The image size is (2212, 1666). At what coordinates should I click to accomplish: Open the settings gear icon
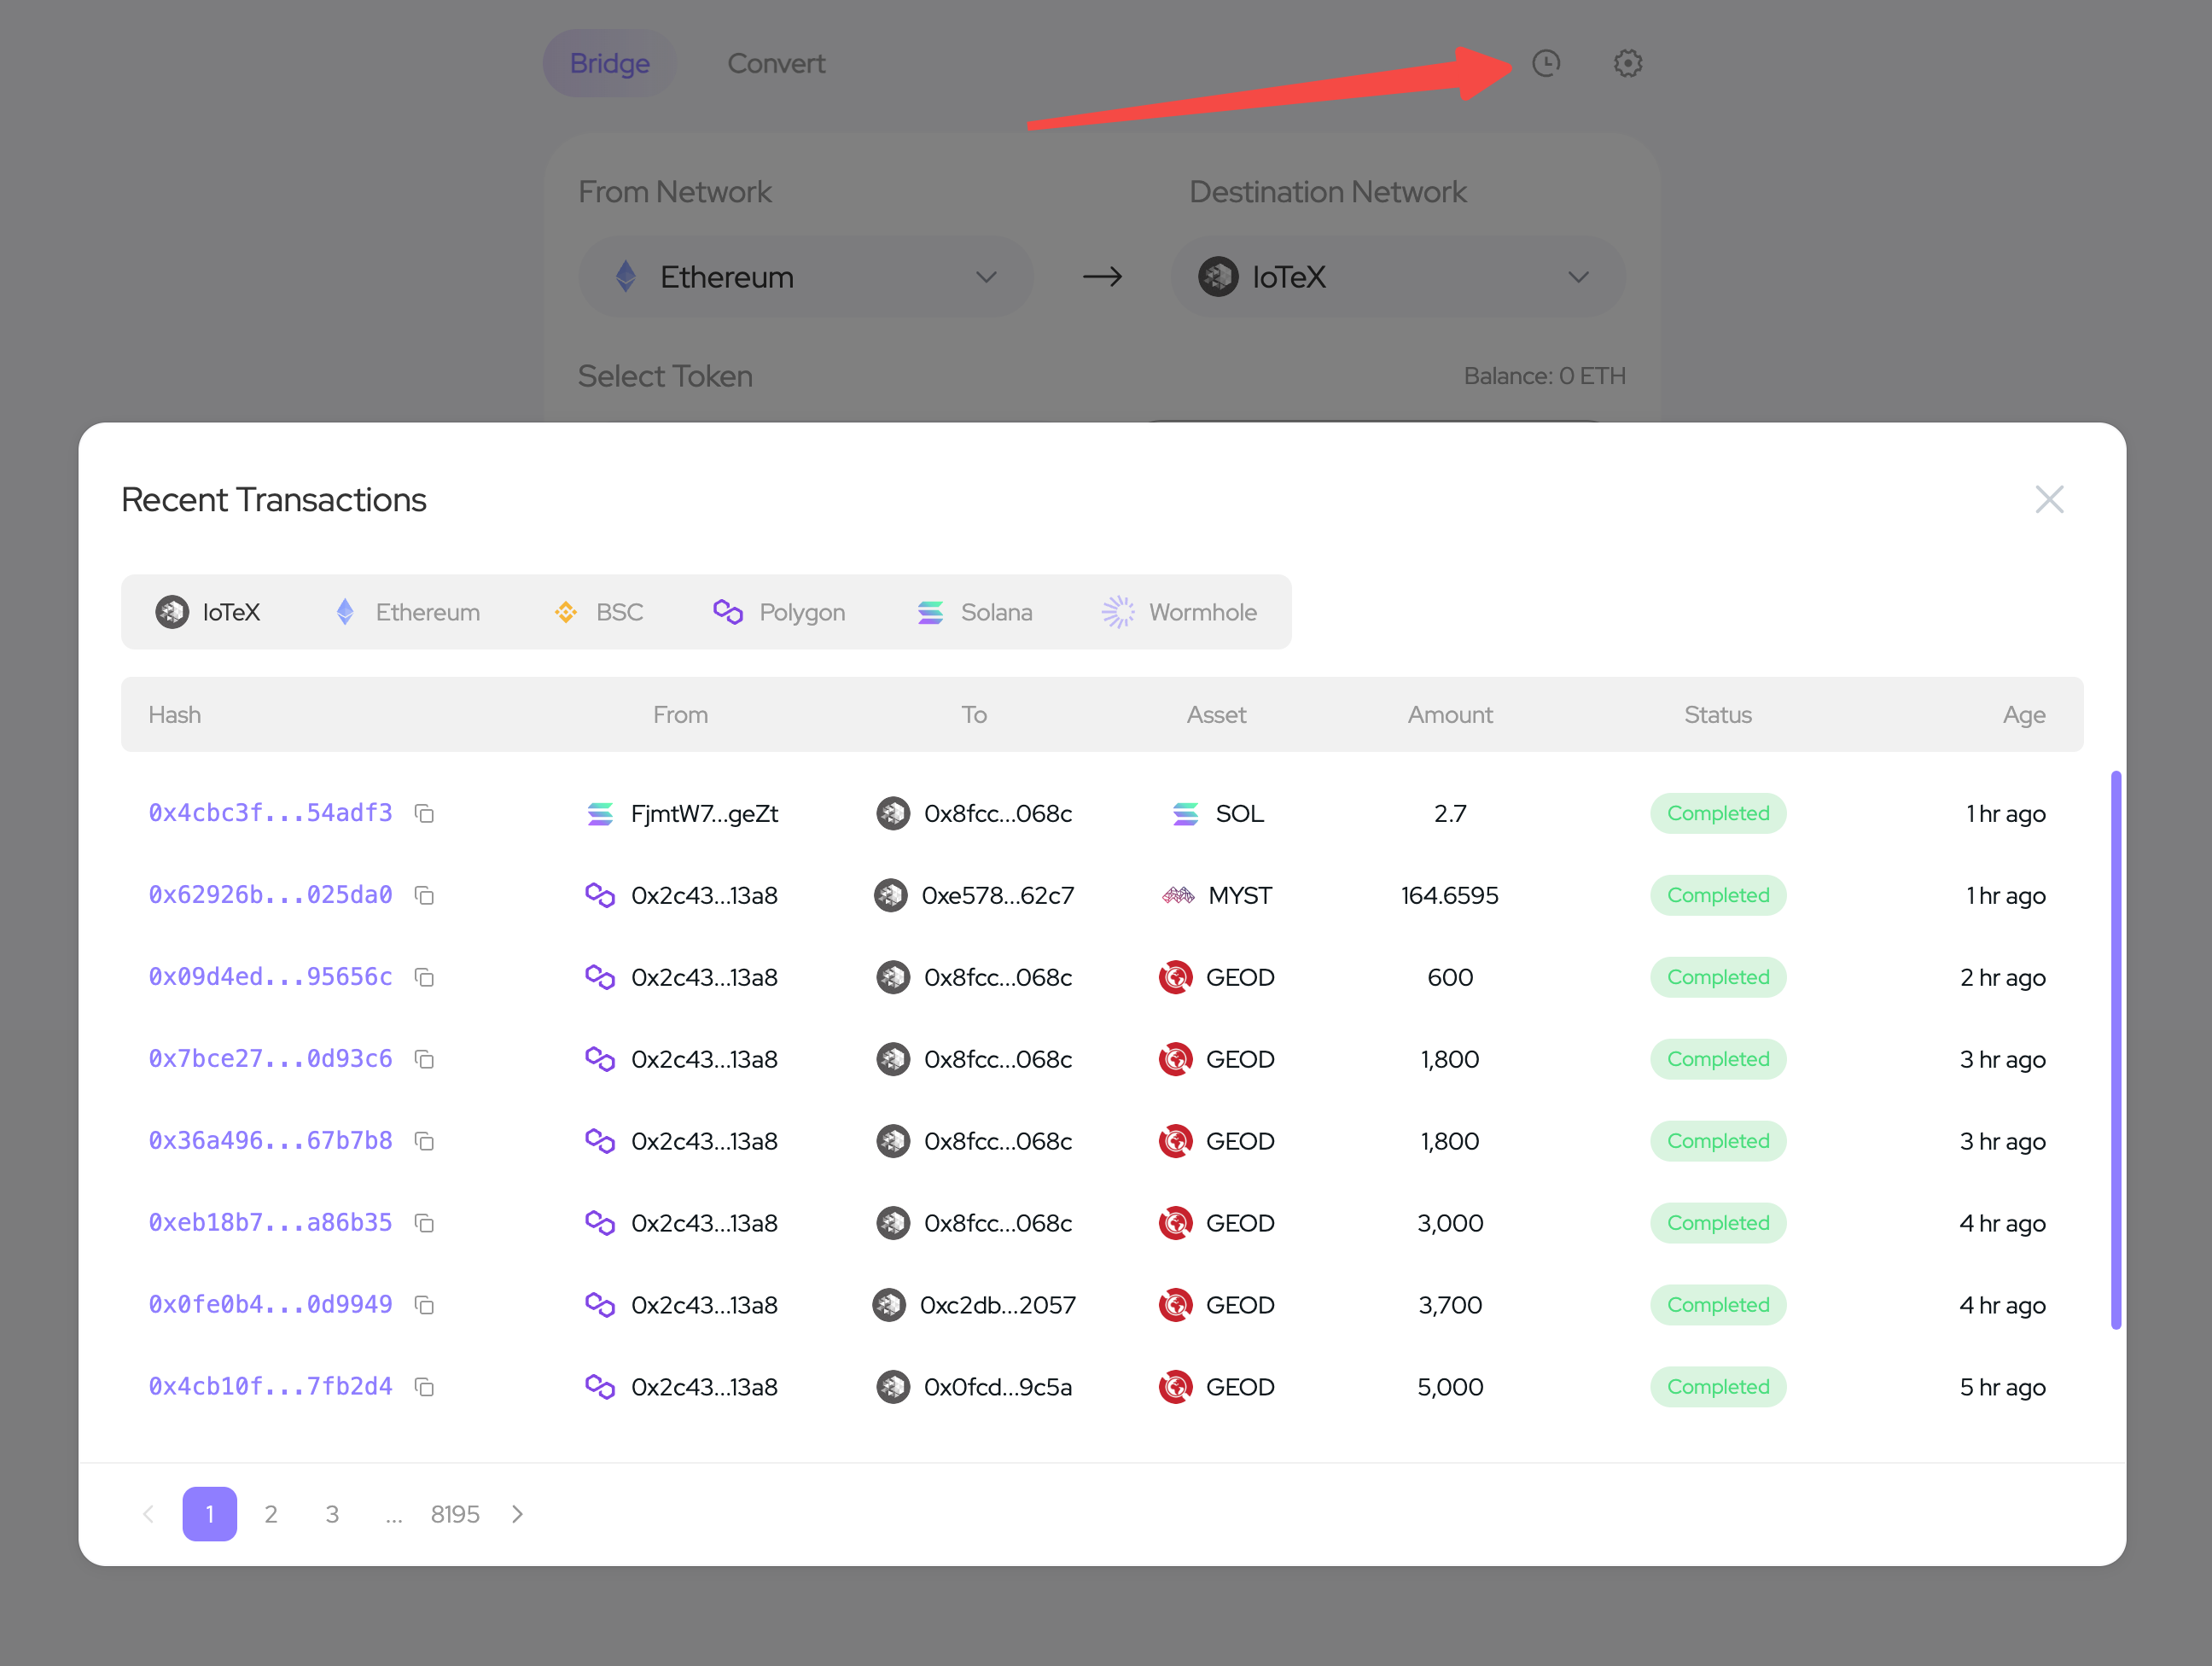point(1627,63)
